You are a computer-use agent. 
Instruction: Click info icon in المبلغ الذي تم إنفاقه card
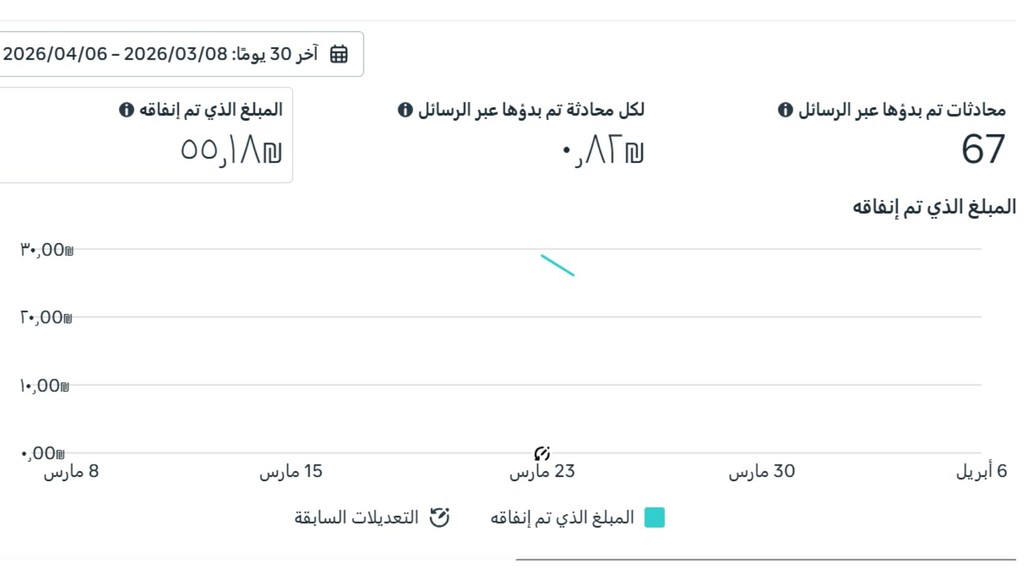(126, 110)
